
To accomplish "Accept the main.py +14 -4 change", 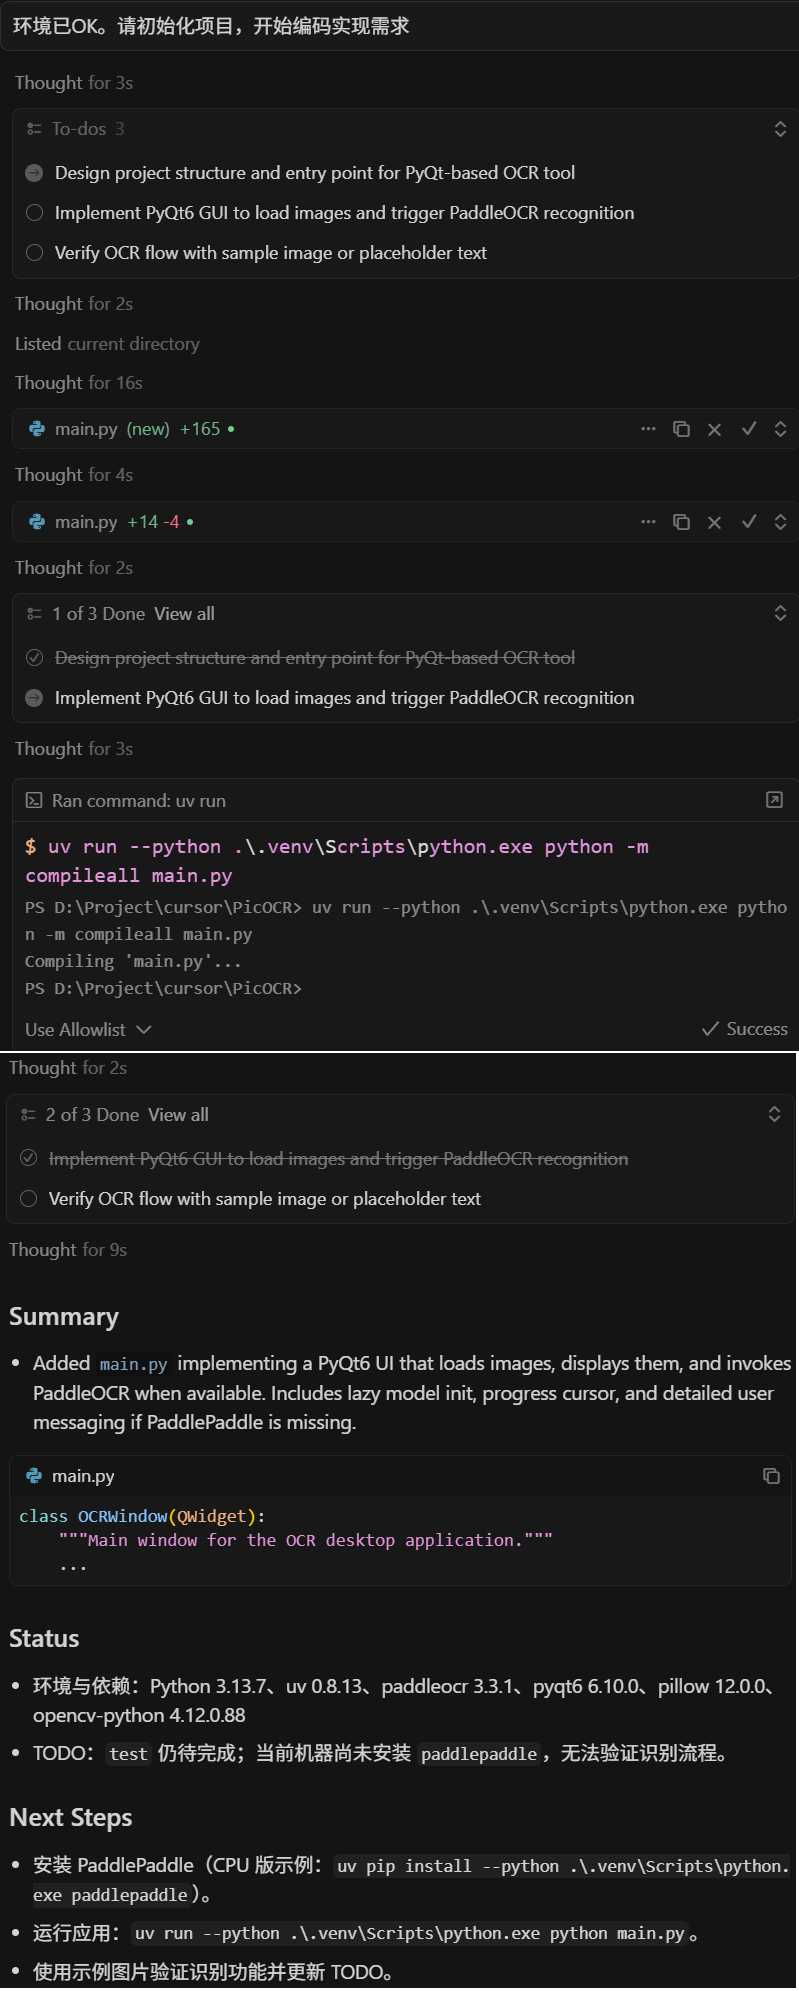I will pyautogui.click(x=748, y=522).
